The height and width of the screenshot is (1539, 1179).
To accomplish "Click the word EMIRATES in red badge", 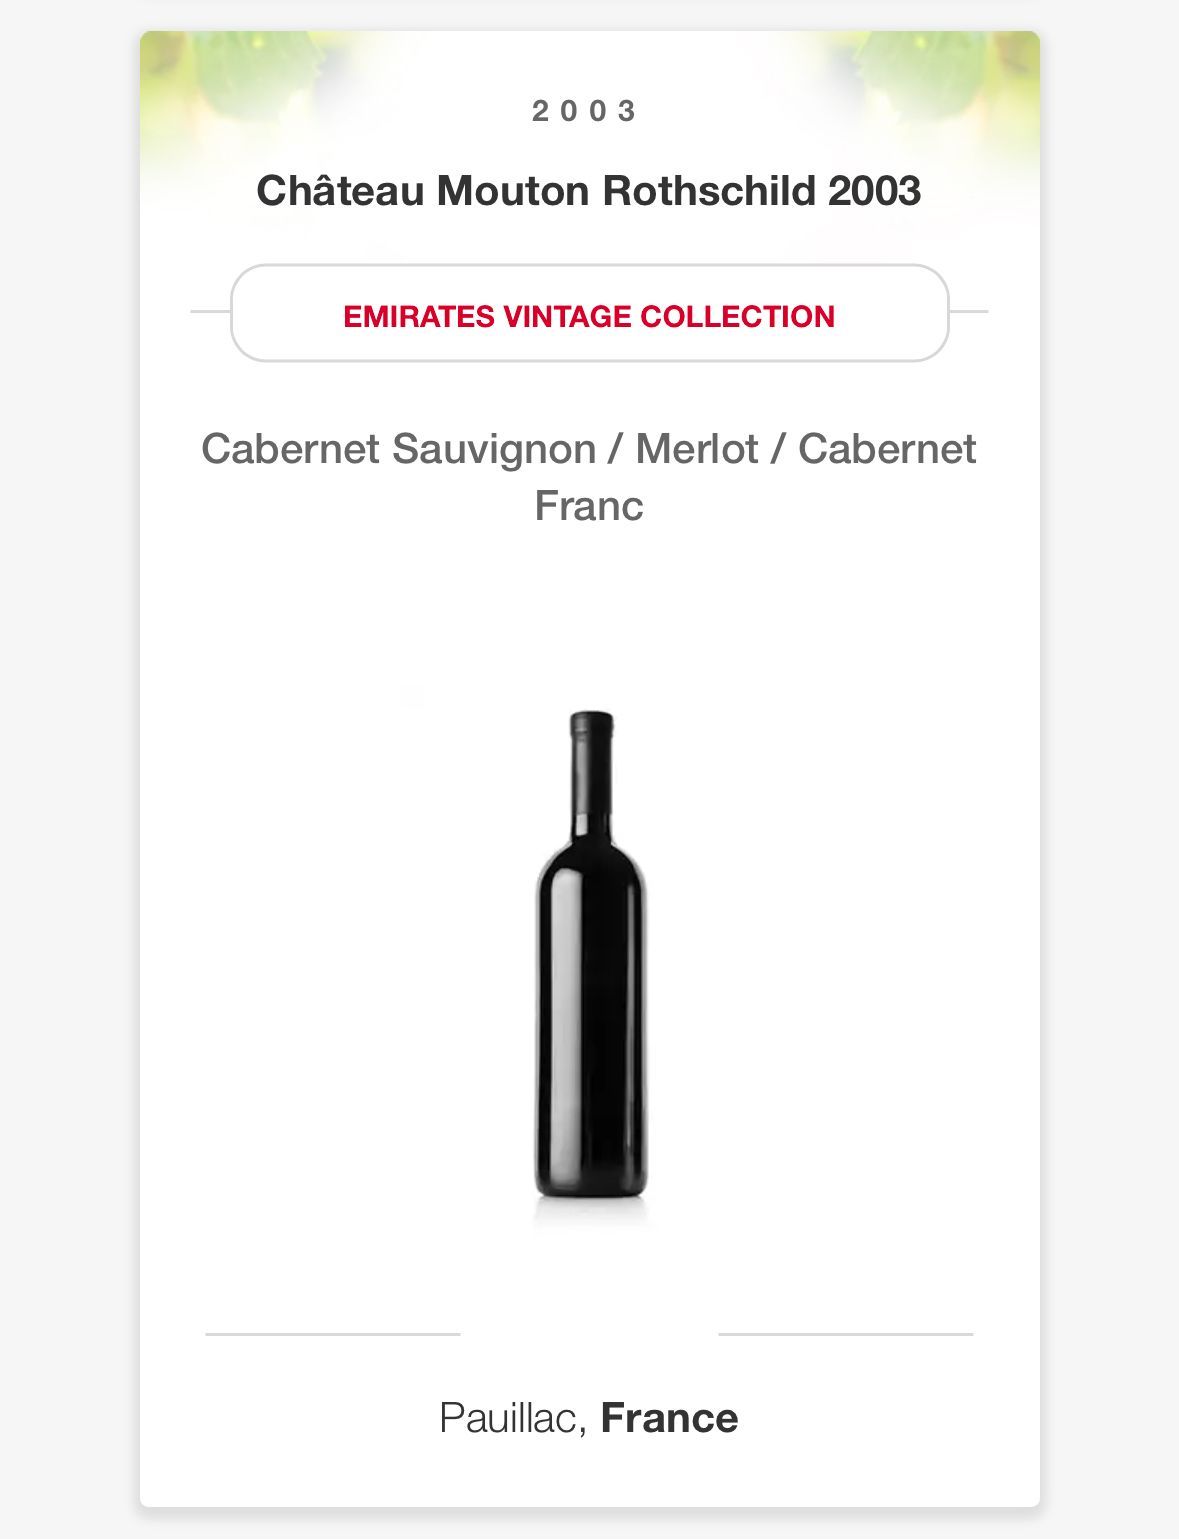I will 419,317.
